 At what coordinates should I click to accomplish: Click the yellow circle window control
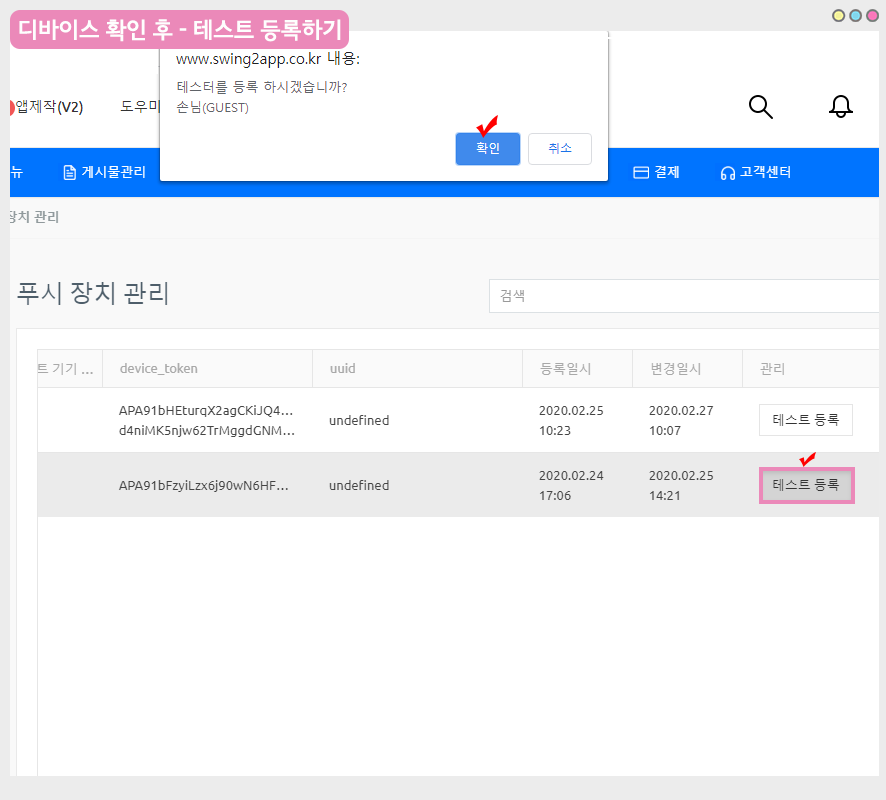(838, 15)
